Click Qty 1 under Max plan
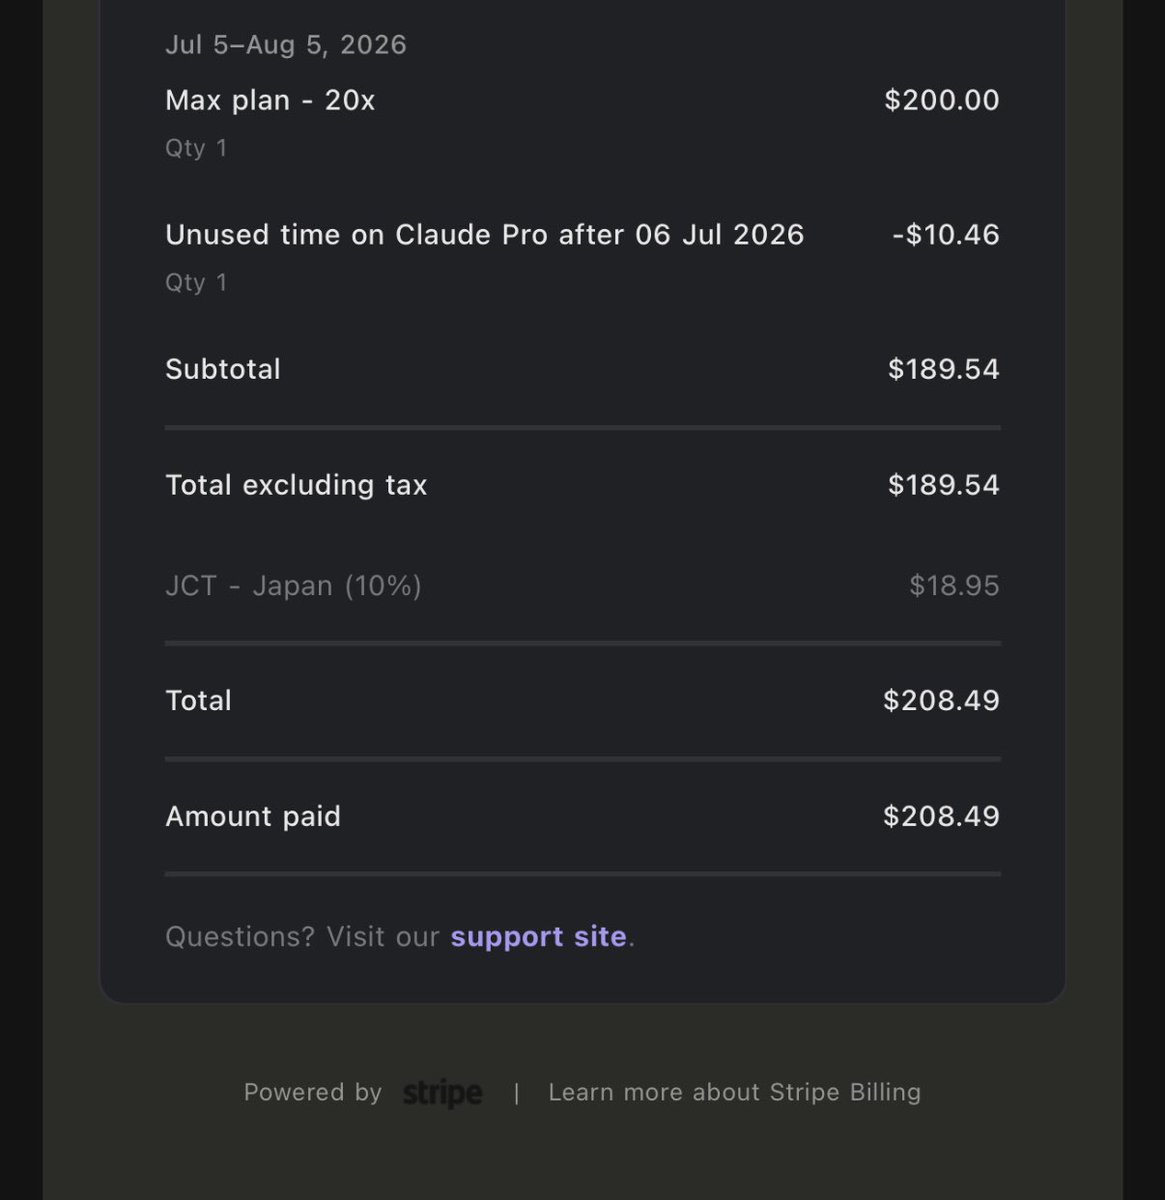 [x=196, y=148]
